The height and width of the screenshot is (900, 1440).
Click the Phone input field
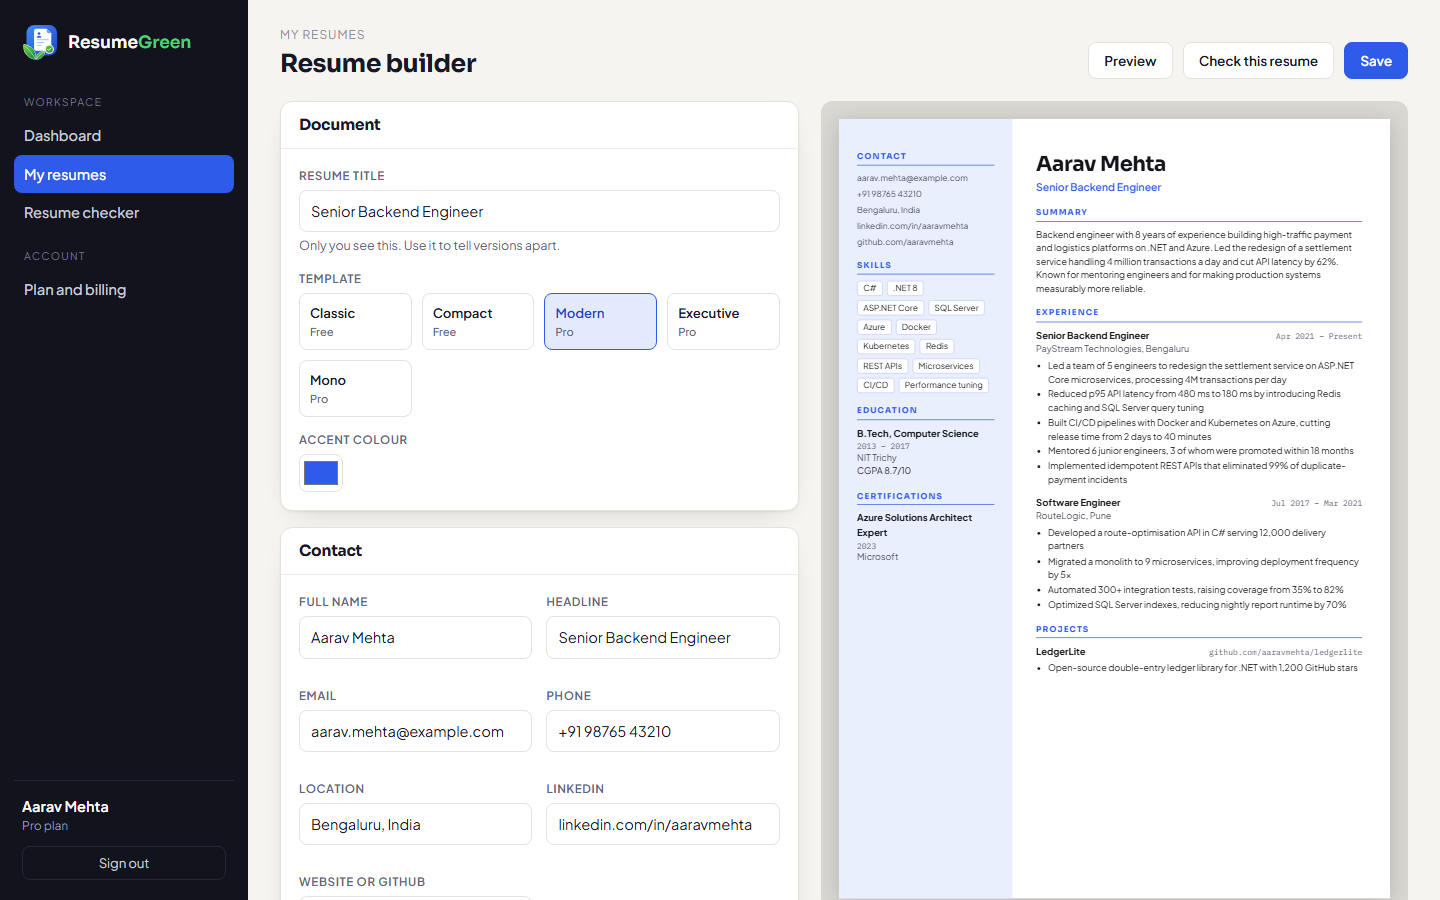point(663,731)
